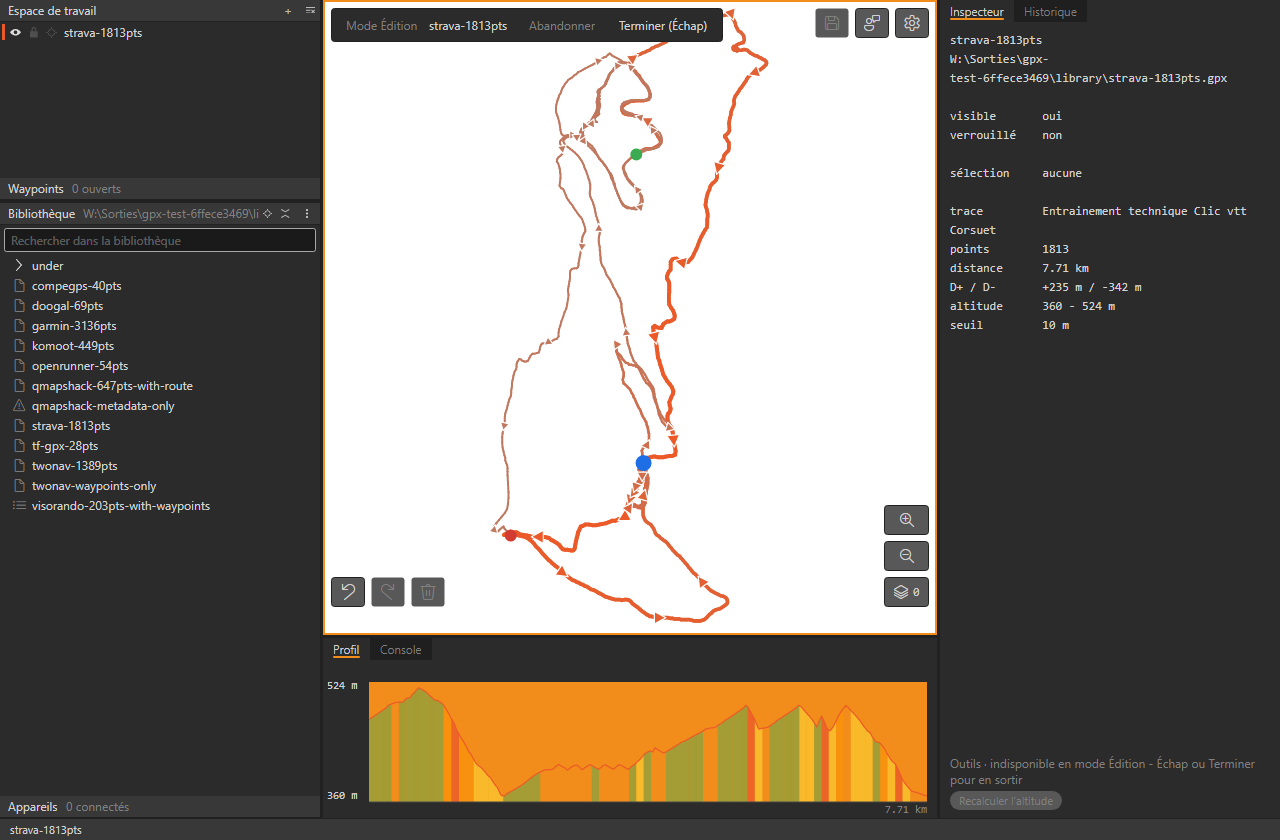Click the save (floppy disk) icon
The image size is (1280, 840).
(x=832, y=23)
